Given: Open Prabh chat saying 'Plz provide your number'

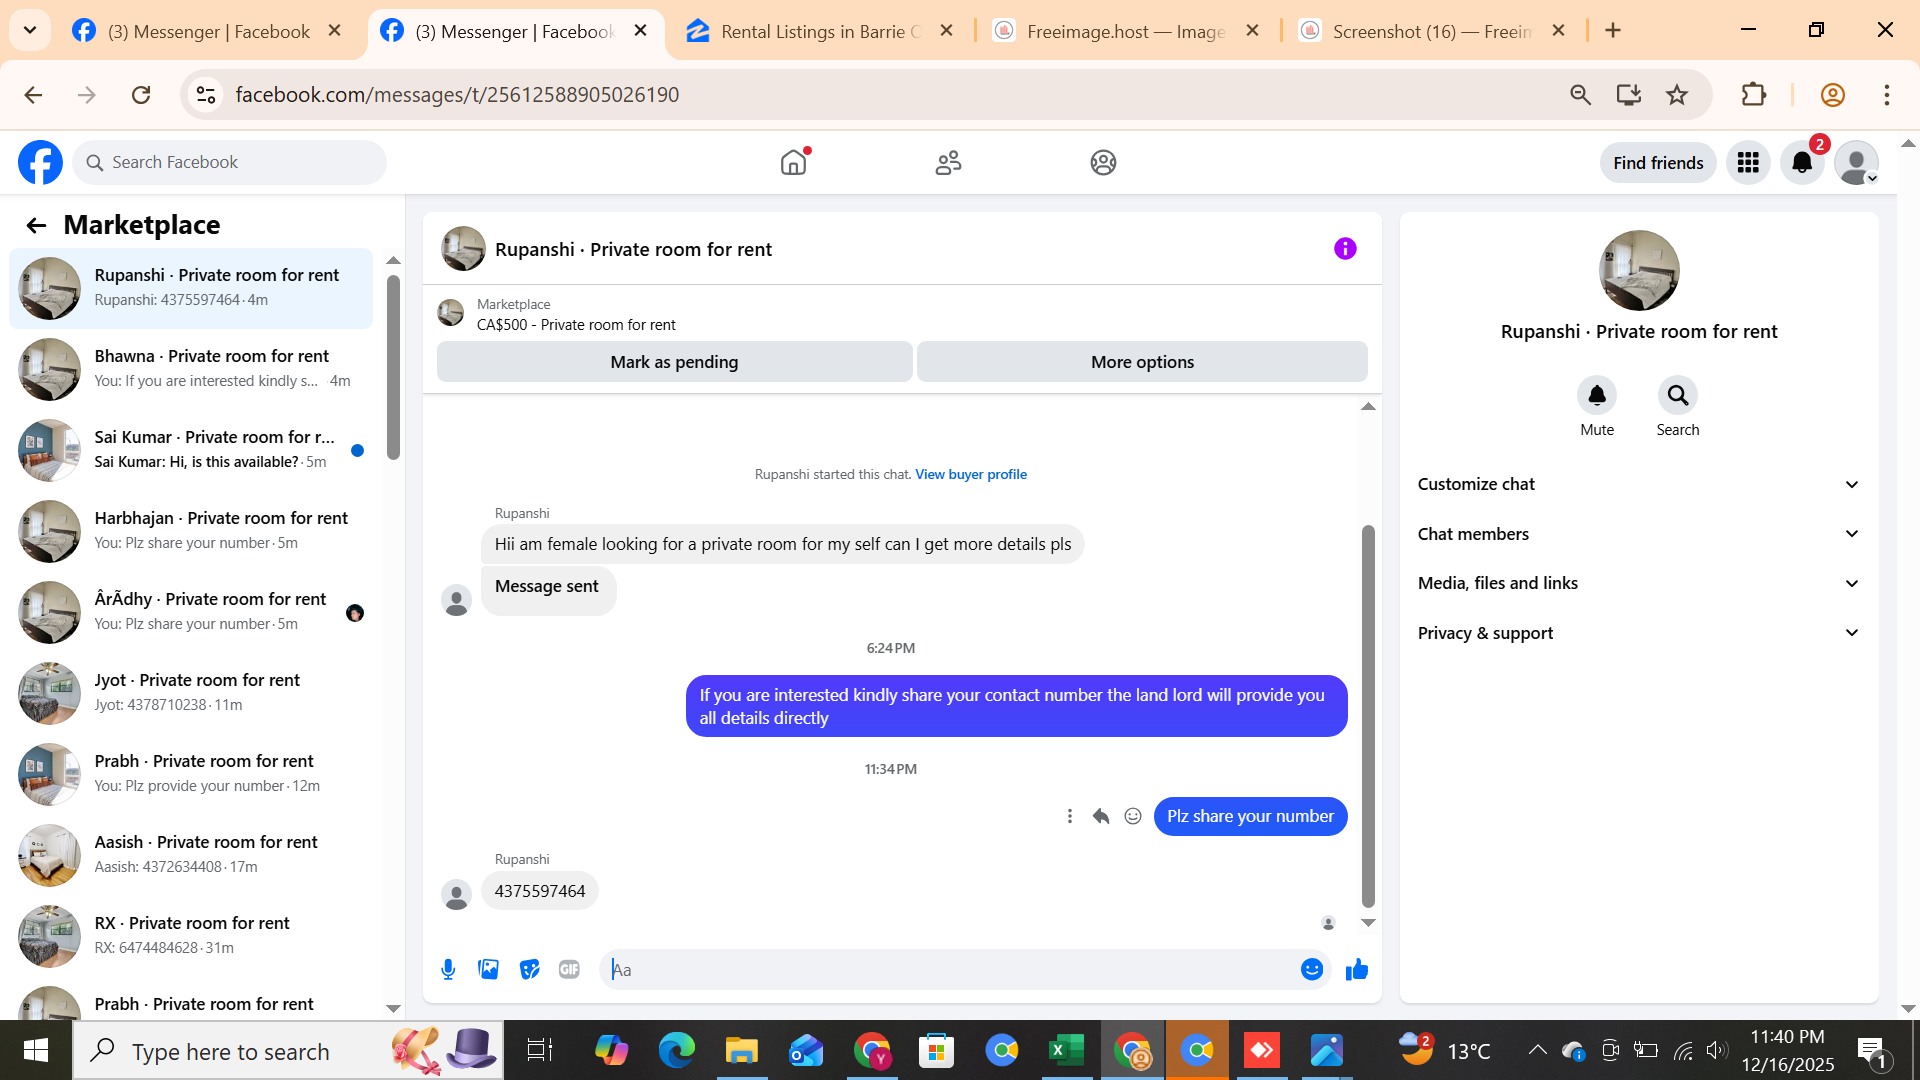Looking at the screenshot, I should pos(191,774).
